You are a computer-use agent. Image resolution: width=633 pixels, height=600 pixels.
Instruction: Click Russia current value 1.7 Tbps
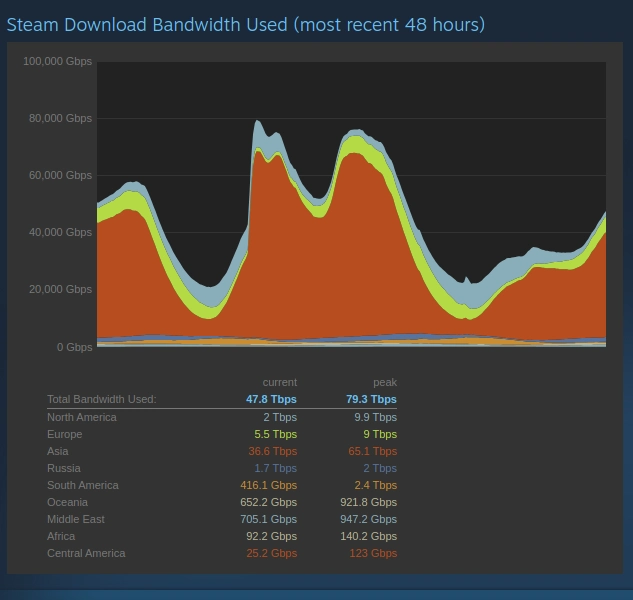pos(276,468)
